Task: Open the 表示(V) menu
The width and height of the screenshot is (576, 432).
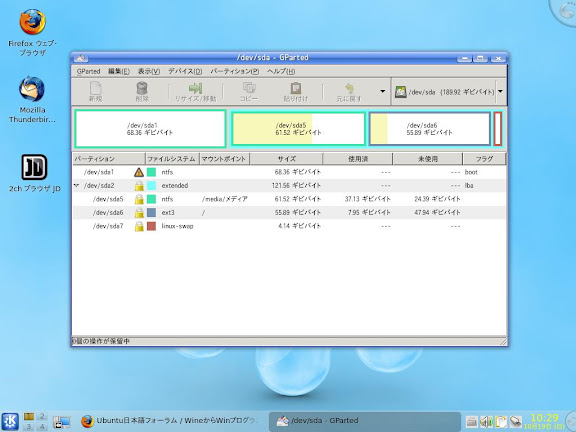Action: click(x=149, y=71)
